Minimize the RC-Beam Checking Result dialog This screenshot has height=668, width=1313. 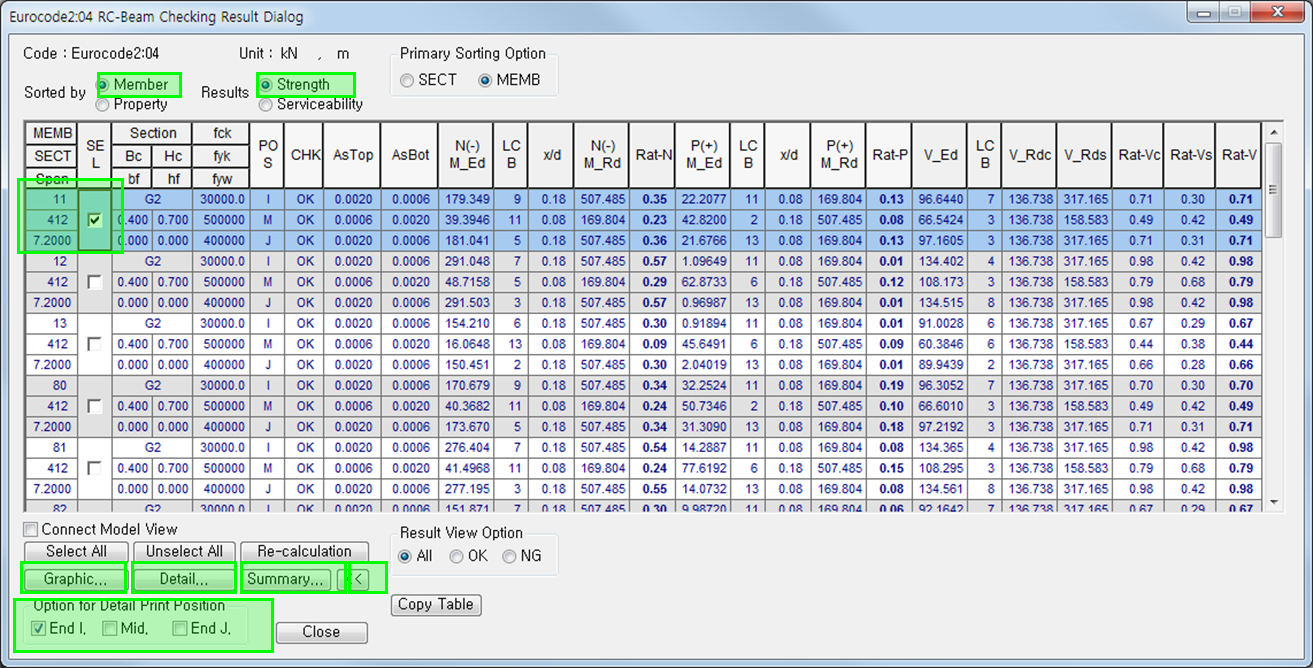[x=1201, y=13]
